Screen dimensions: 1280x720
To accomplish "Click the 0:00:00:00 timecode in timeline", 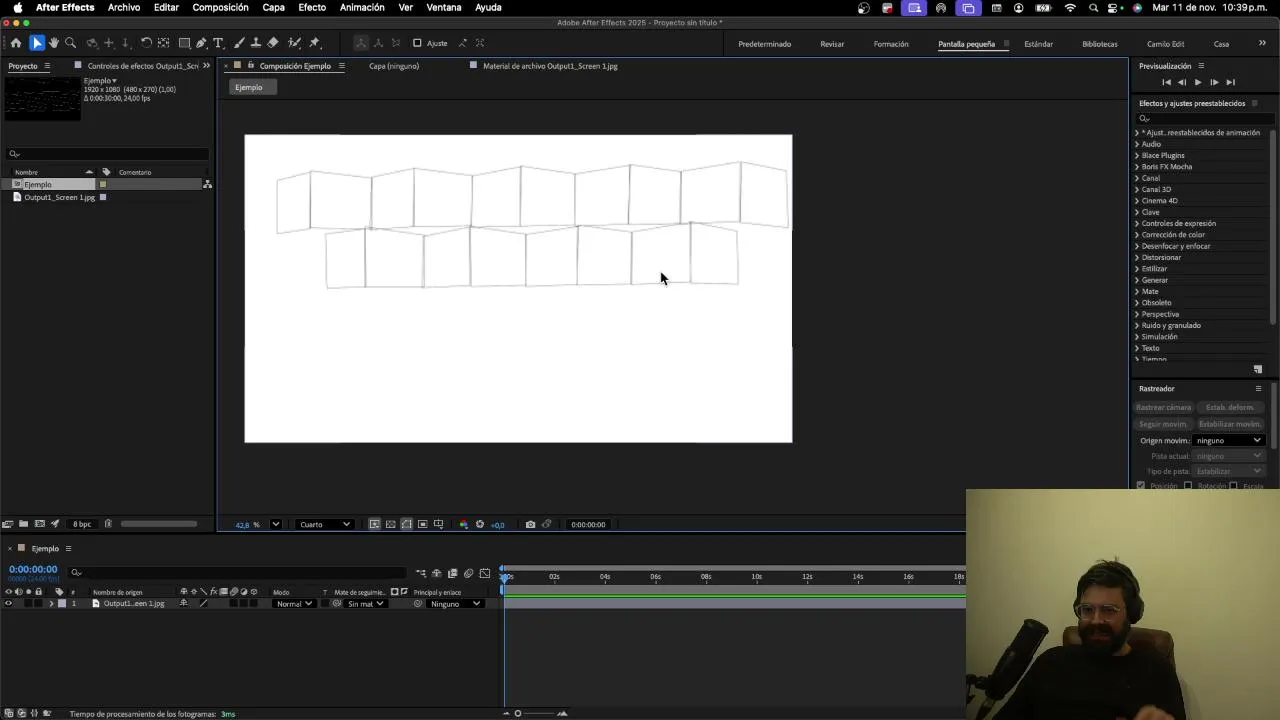I will (x=33, y=569).
